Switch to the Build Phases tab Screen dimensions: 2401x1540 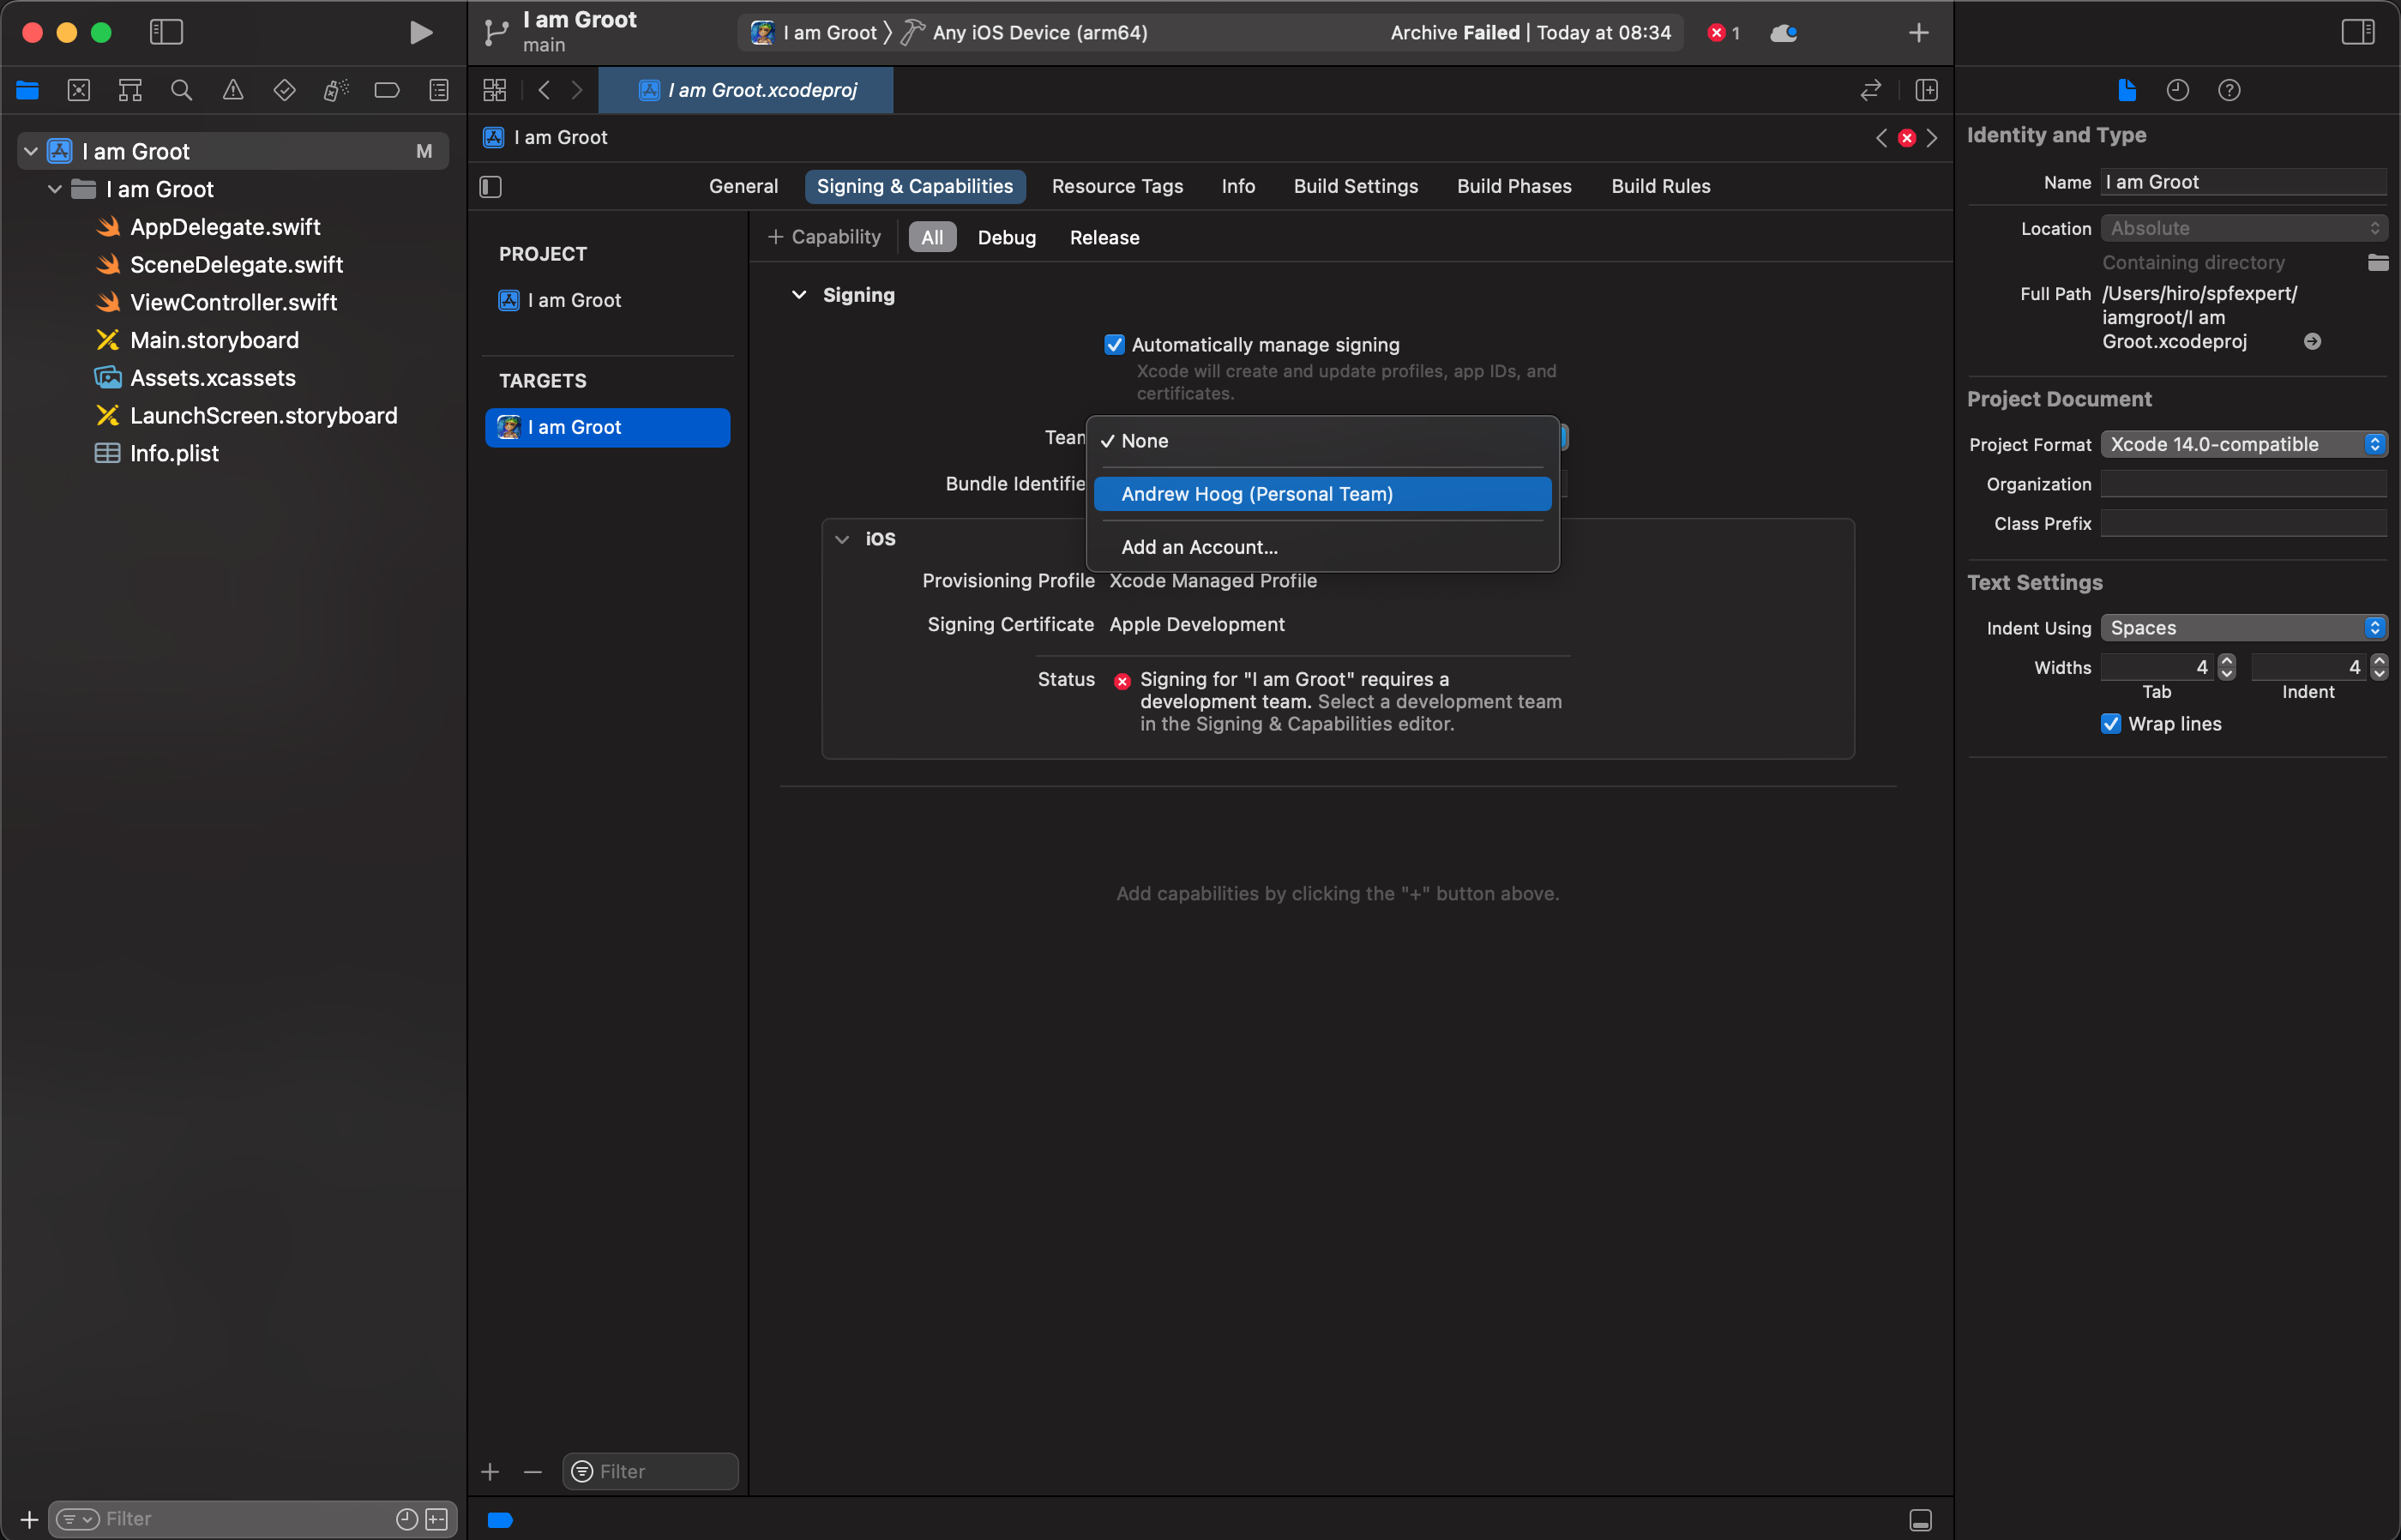point(1514,186)
